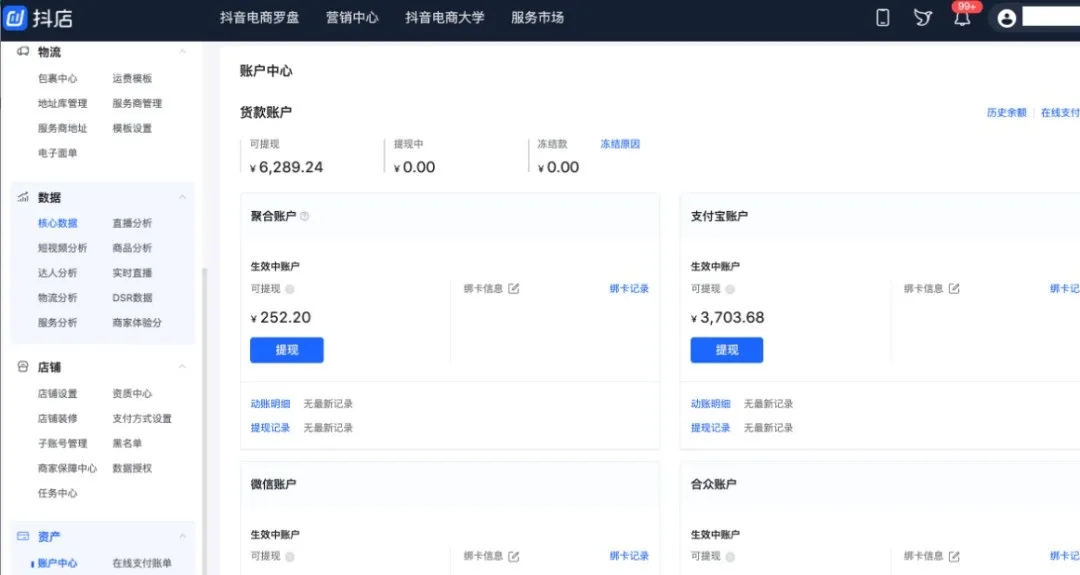Click the ¥3,703.68 支付宝 balance
The width and height of the screenshot is (1080, 575).
[x=727, y=317]
